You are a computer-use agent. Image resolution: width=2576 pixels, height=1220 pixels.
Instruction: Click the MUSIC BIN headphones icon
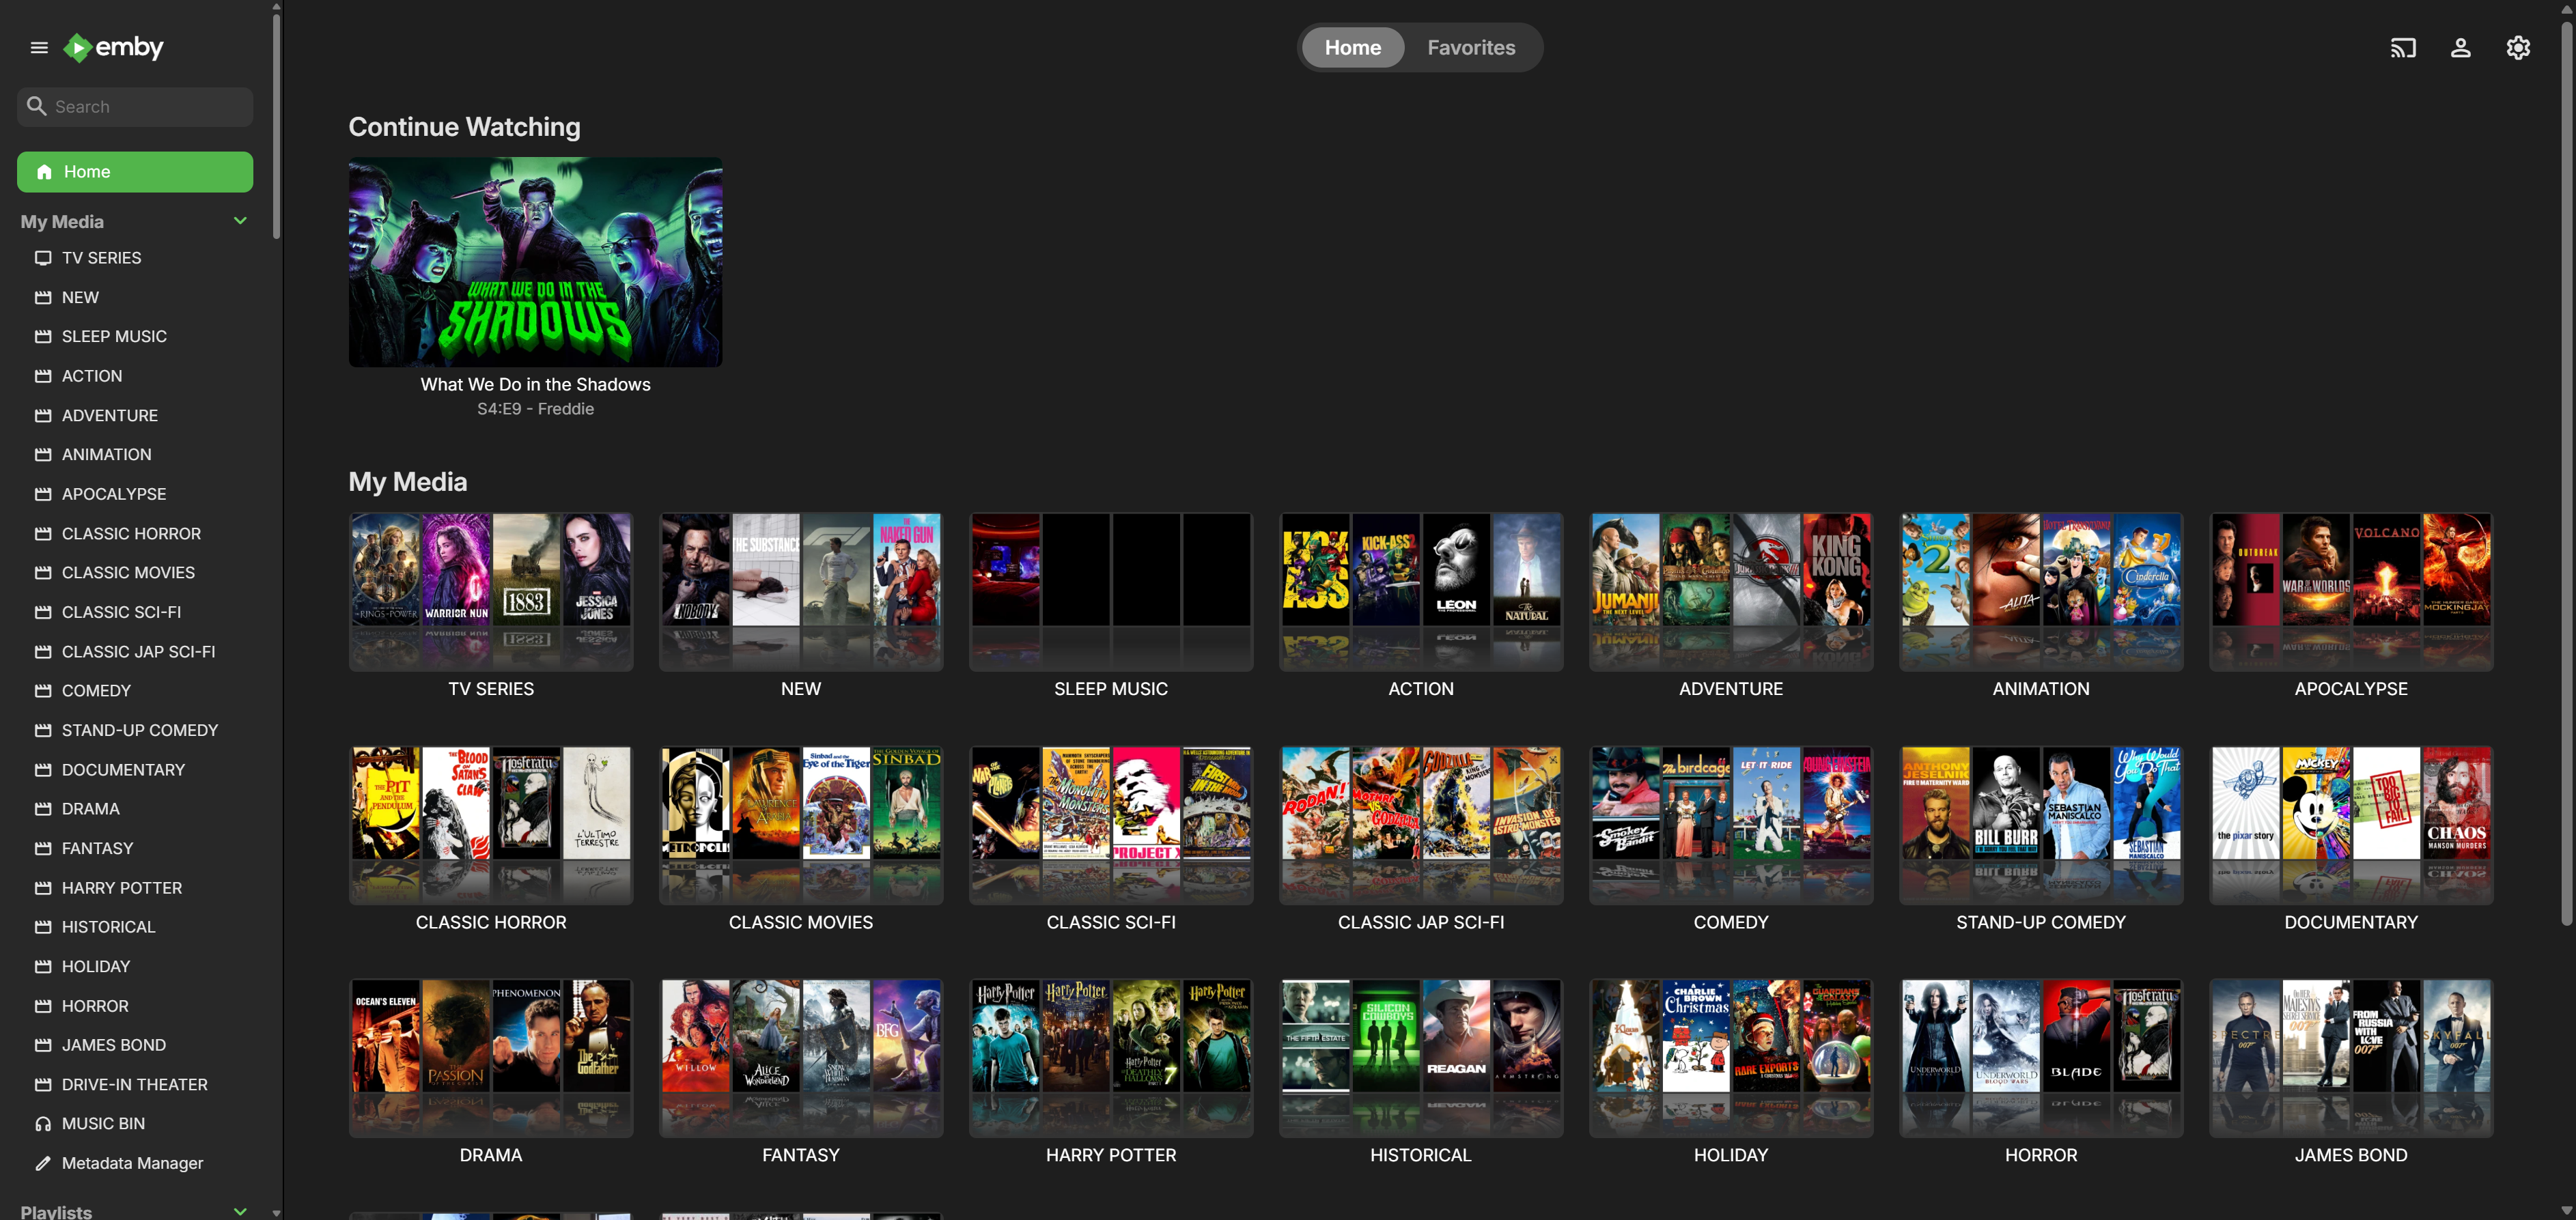point(43,1123)
